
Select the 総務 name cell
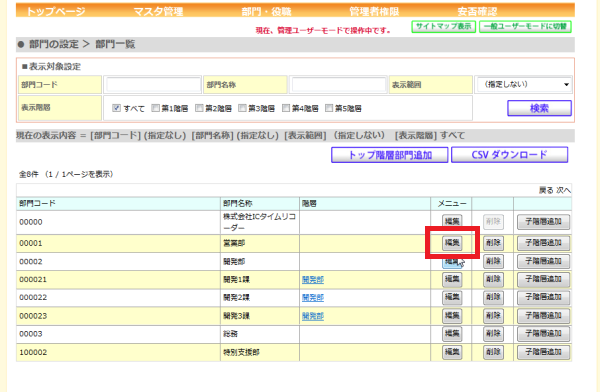[x=260, y=334]
